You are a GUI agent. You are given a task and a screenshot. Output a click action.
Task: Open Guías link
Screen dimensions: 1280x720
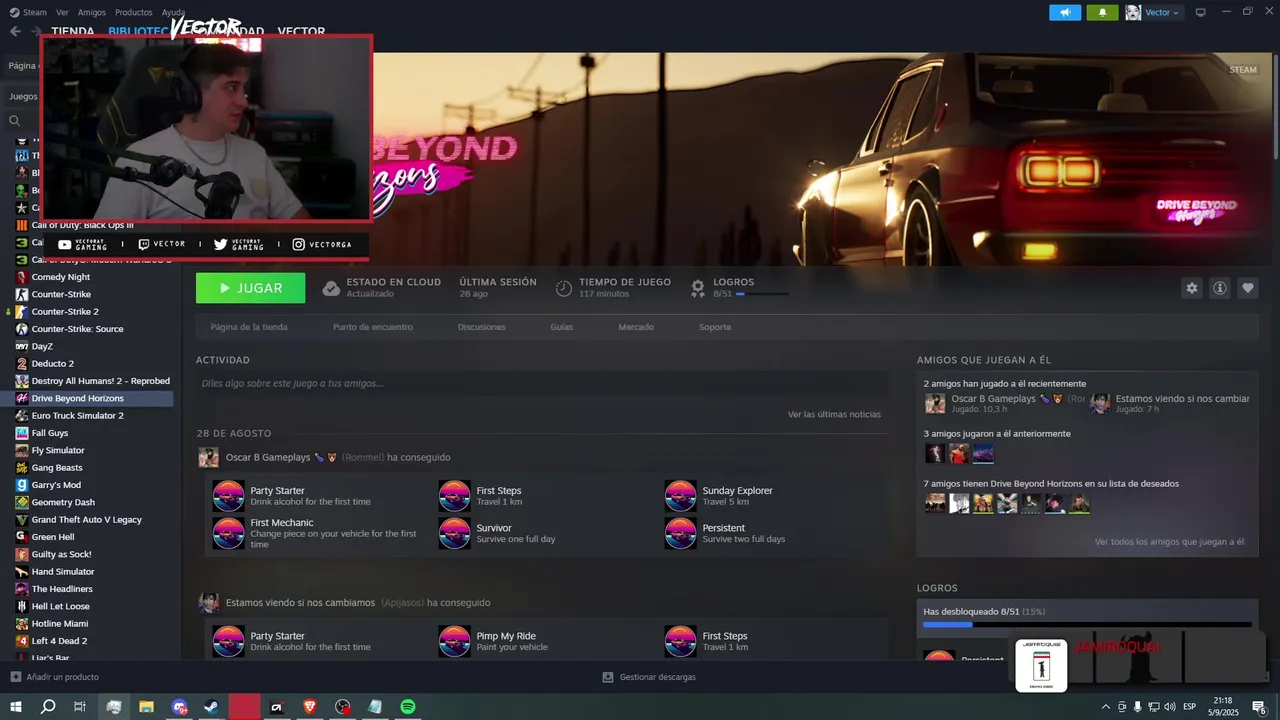tap(562, 327)
